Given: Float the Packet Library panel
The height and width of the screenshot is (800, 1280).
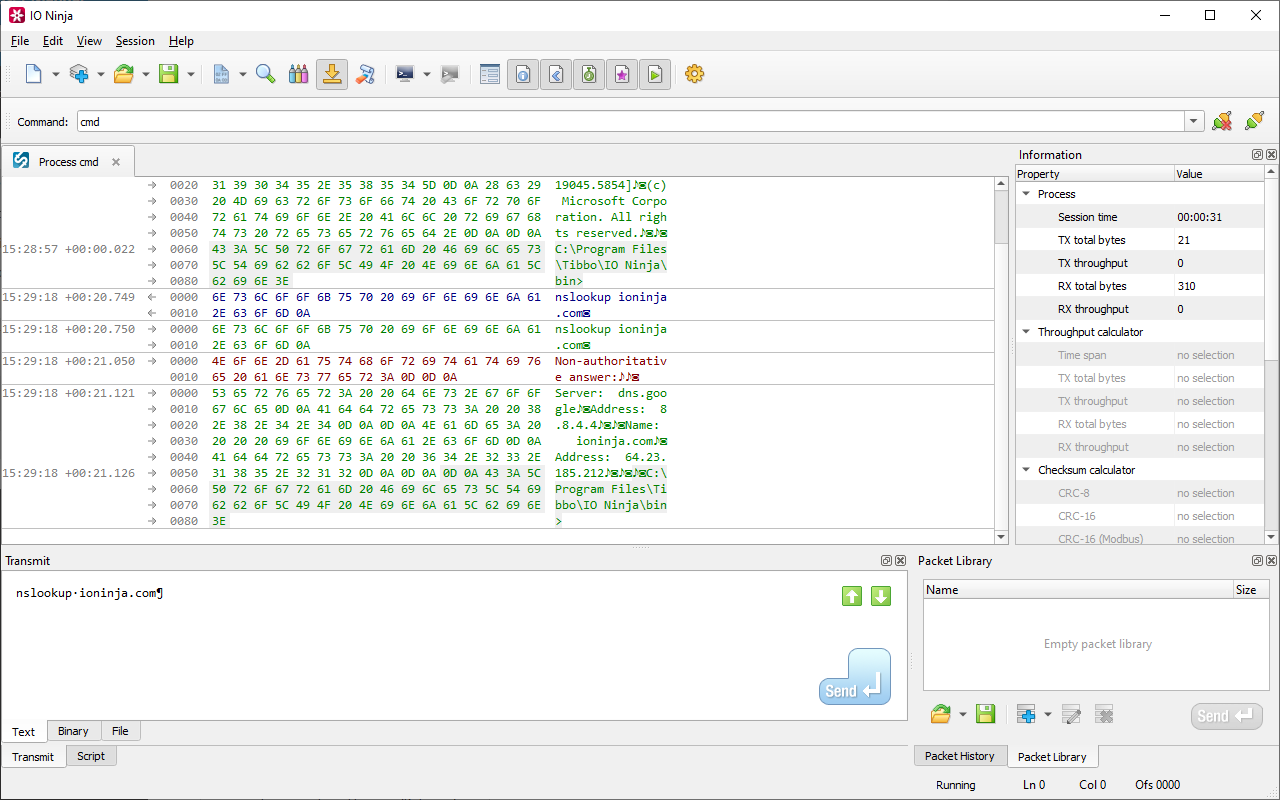Looking at the screenshot, I should pos(1258,561).
